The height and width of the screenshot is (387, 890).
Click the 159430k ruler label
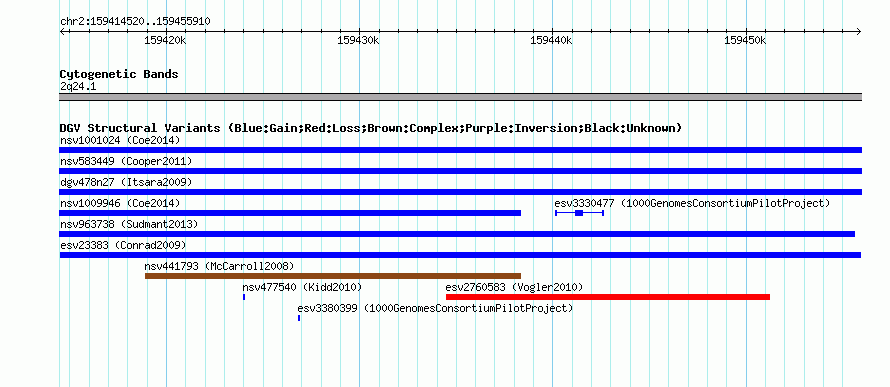click(358, 40)
